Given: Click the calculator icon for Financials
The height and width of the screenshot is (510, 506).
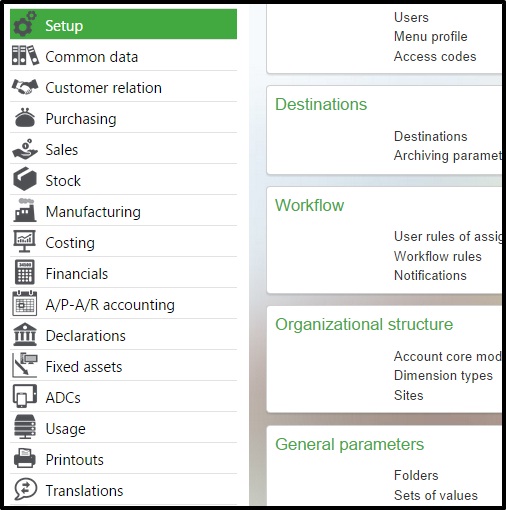Looking at the screenshot, I should pyautogui.click(x=25, y=272).
